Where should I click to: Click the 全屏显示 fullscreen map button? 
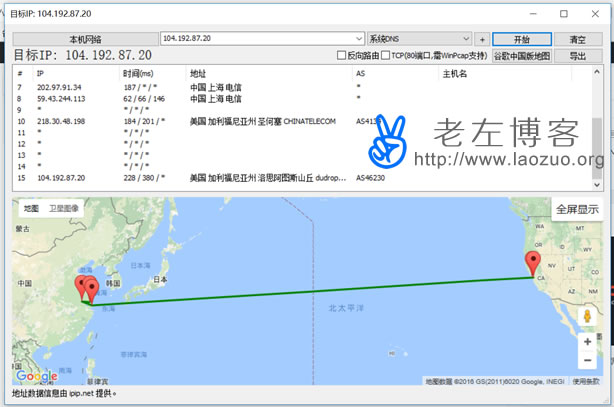[577, 209]
